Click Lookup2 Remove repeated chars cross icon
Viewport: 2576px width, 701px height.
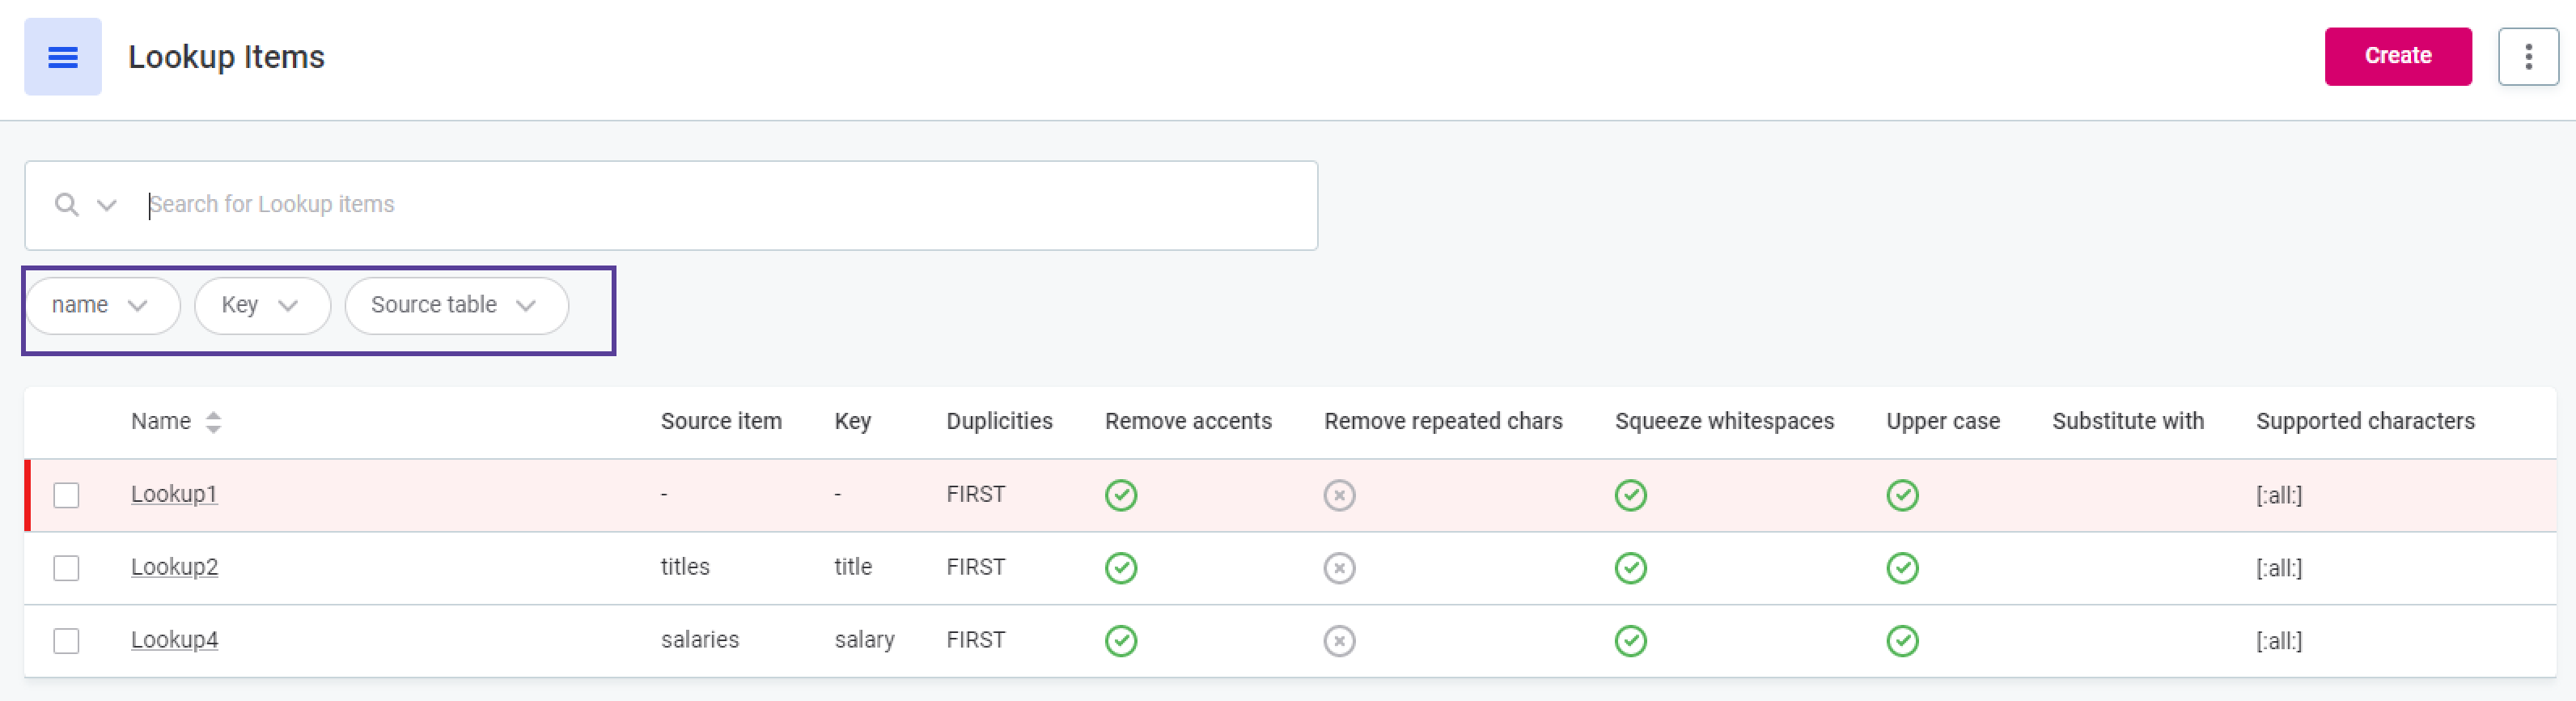pyautogui.click(x=1338, y=568)
